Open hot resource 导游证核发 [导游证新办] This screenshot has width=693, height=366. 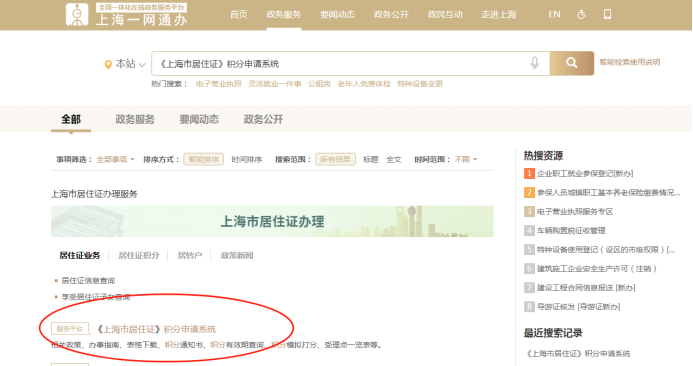579,306
